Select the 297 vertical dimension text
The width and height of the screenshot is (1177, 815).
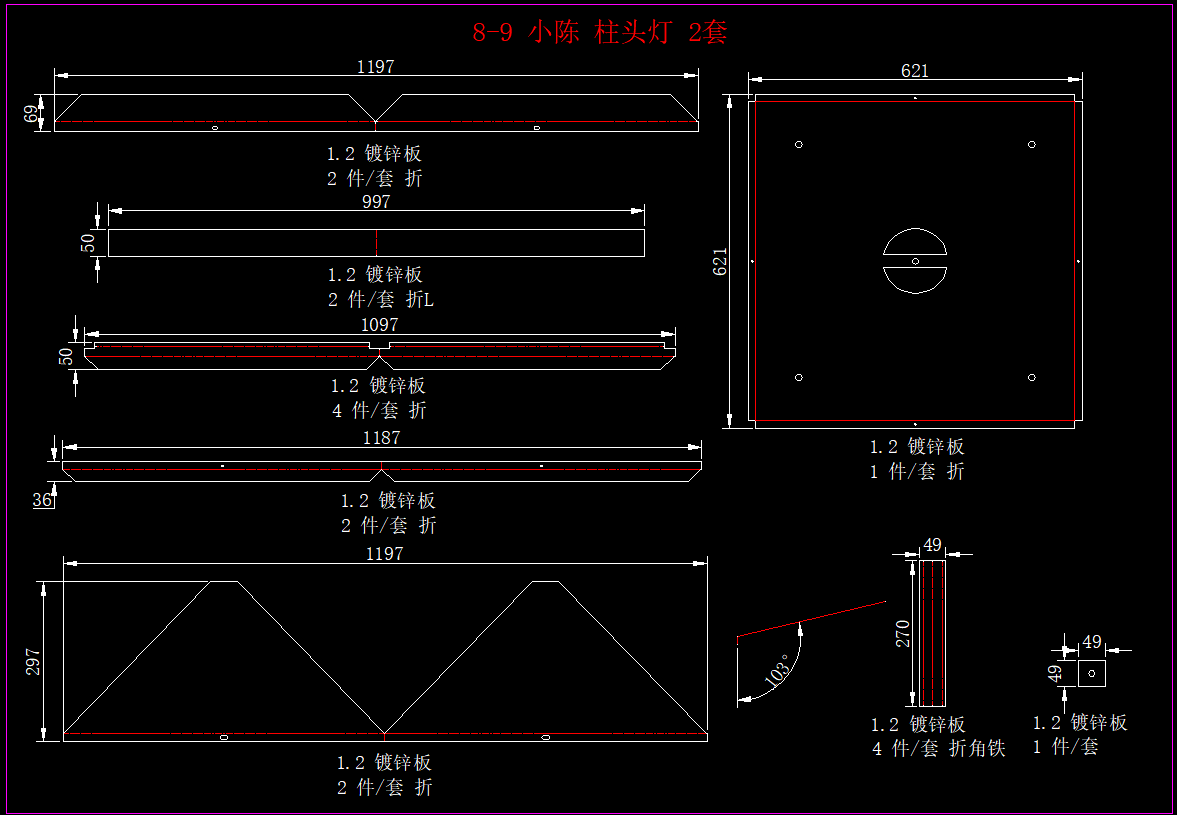coord(33,661)
